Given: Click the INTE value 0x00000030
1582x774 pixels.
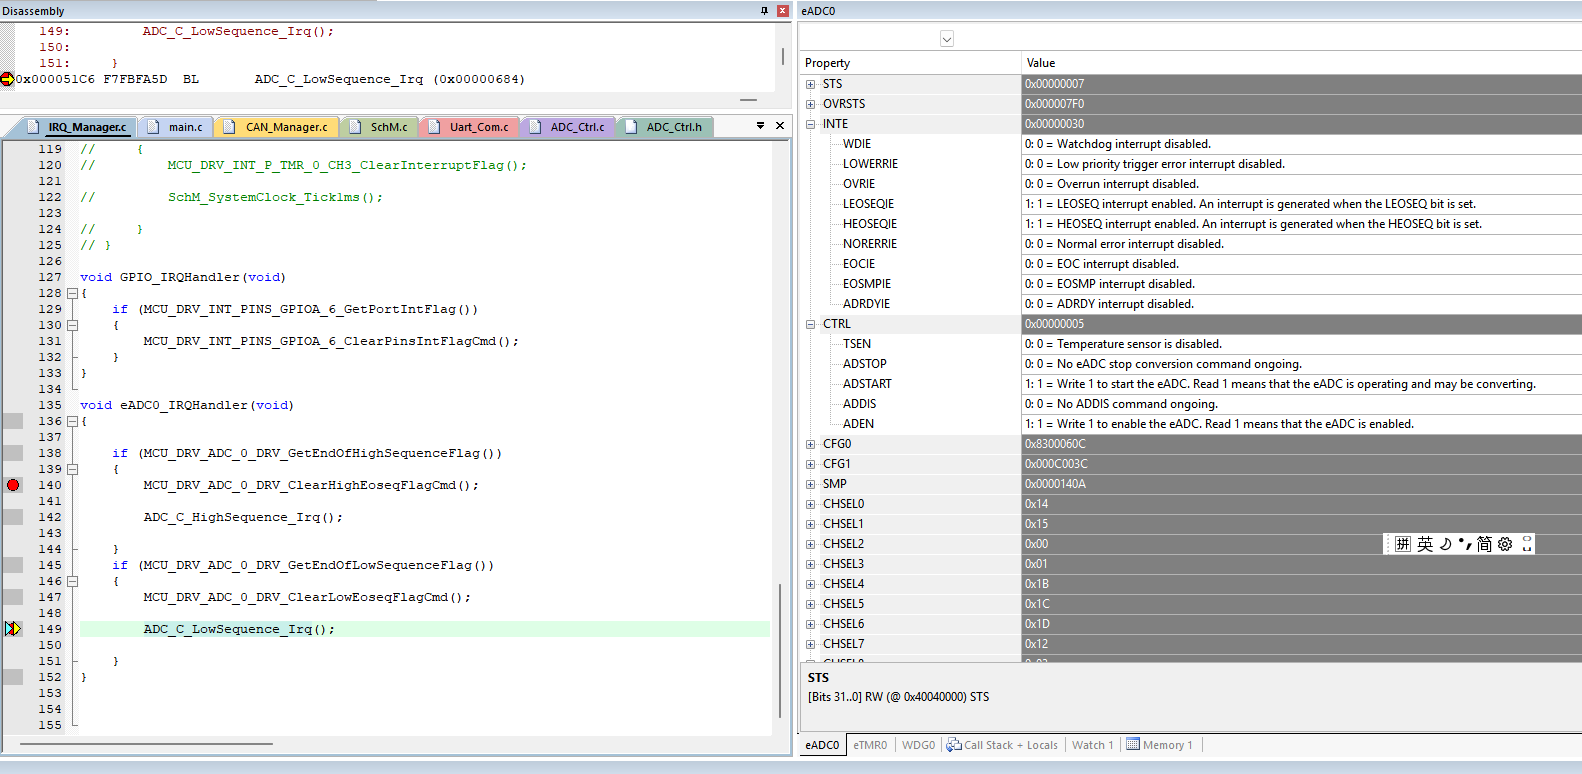Looking at the screenshot, I should 1054,124.
